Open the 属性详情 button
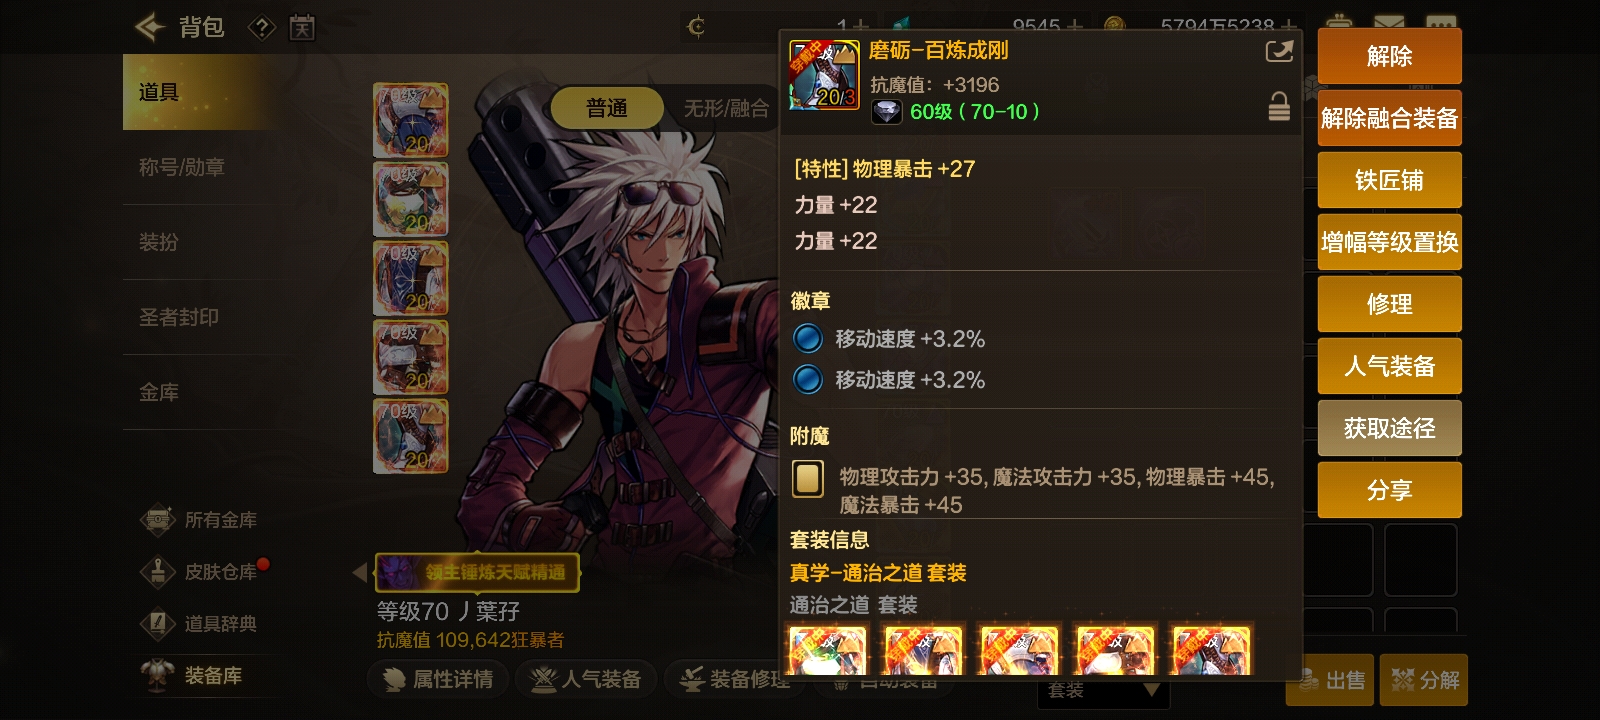Viewport: 1600px width, 720px height. point(439,679)
